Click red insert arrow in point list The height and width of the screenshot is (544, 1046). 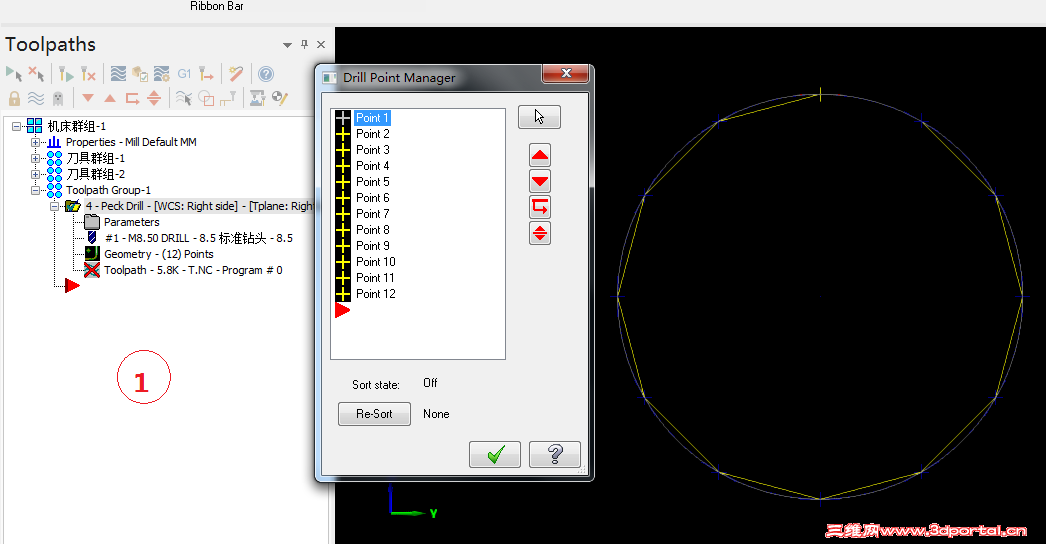pos(342,310)
